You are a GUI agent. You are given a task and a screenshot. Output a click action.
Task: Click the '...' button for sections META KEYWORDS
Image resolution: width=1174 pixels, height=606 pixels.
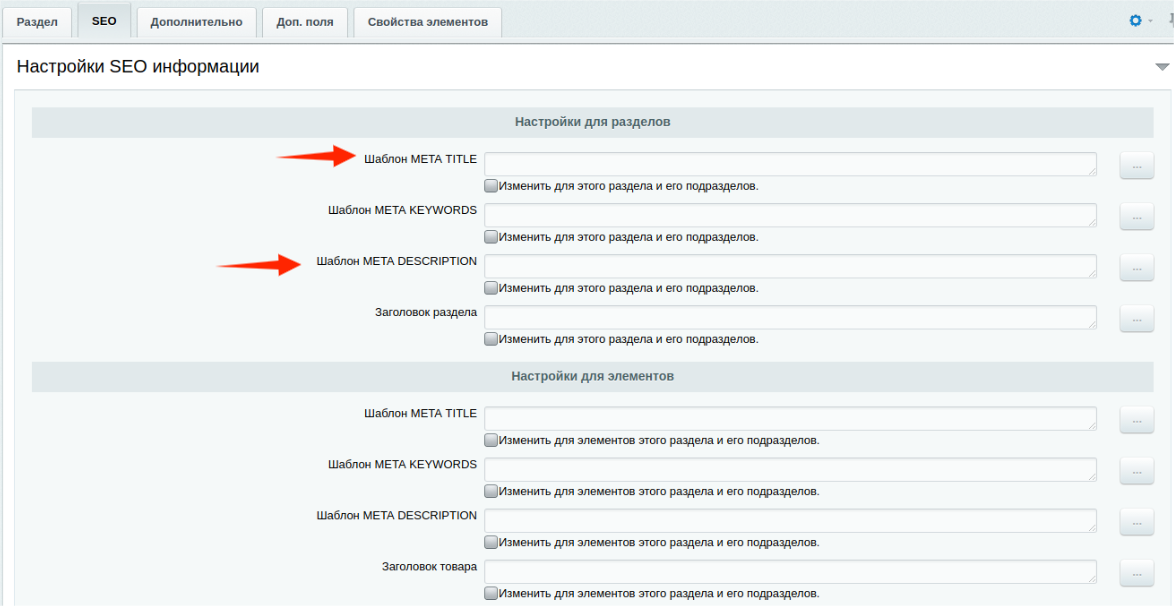(1136, 216)
